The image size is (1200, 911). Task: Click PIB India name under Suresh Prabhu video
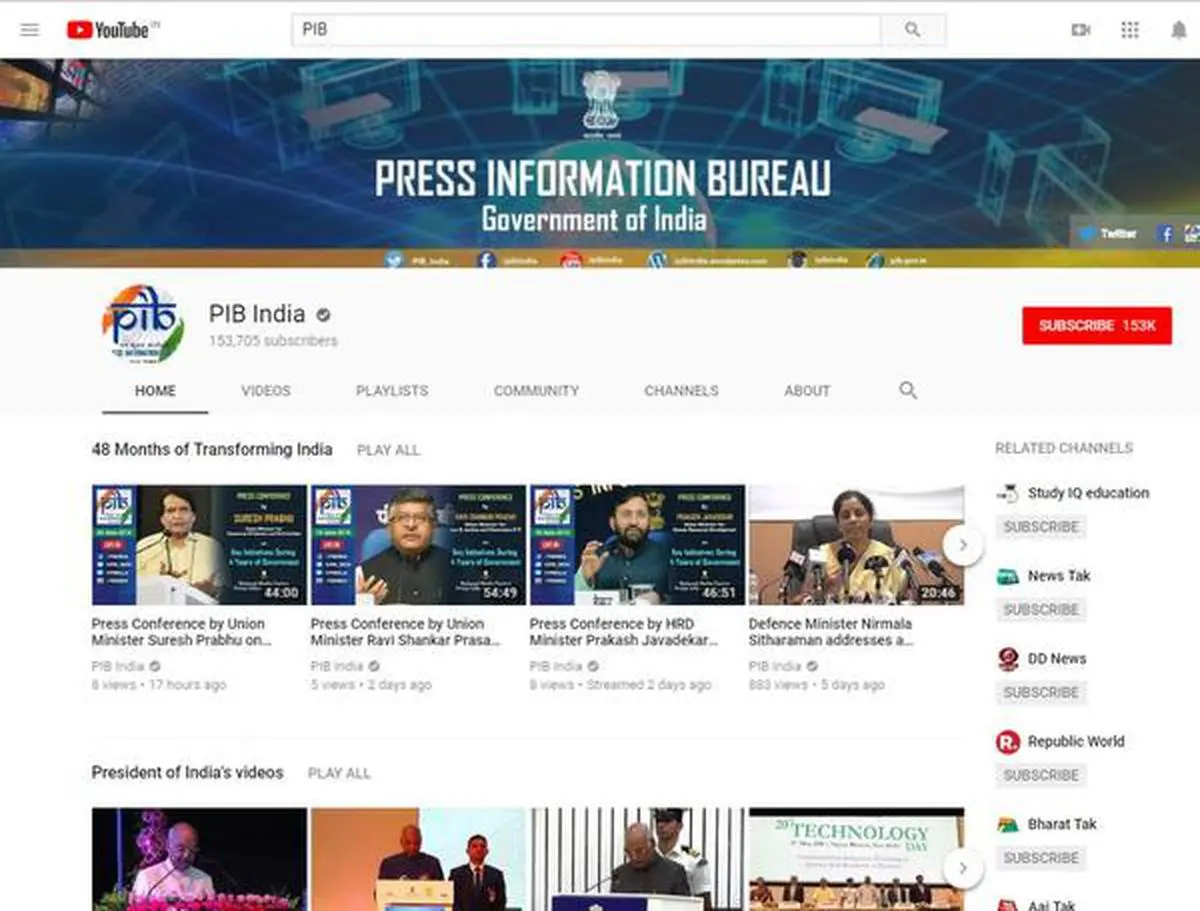[x=118, y=666]
